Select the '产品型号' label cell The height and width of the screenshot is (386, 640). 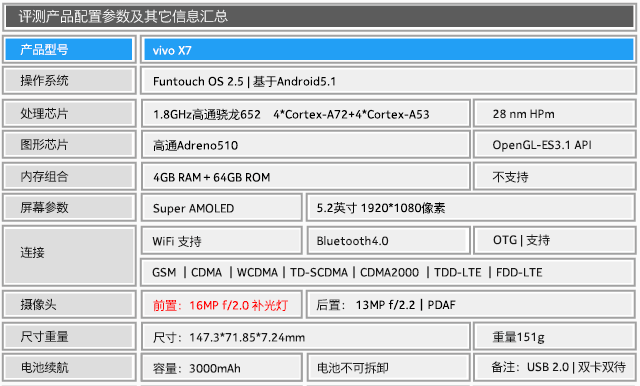[x=69, y=49]
